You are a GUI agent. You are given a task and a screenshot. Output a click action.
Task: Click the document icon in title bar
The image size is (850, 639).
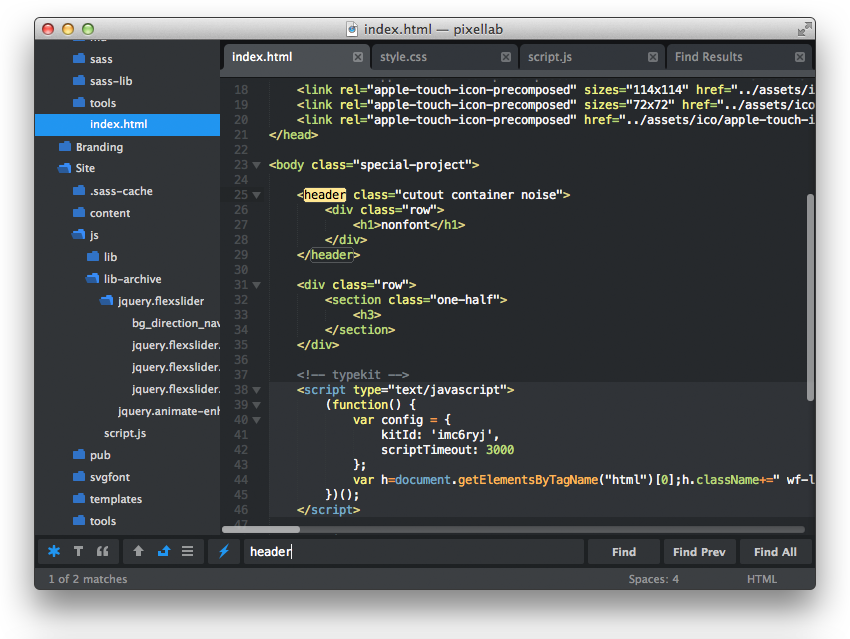point(352,29)
